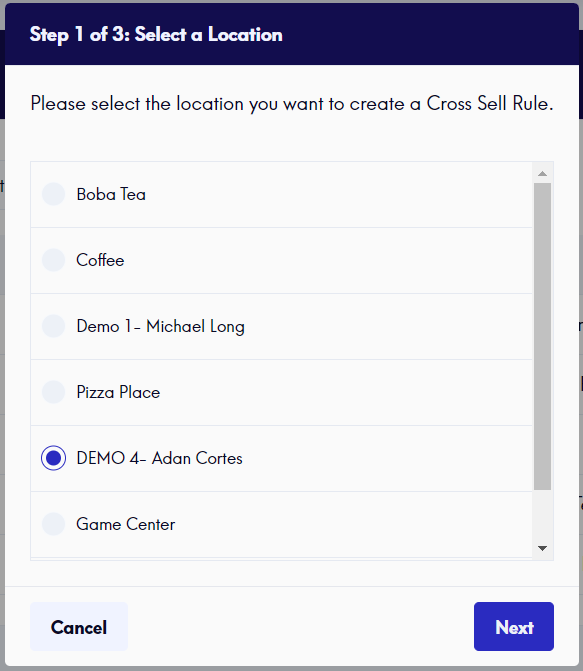The height and width of the screenshot is (671, 583).
Task: Click the scroll down arrow of the location list
Action: (x=542, y=548)
